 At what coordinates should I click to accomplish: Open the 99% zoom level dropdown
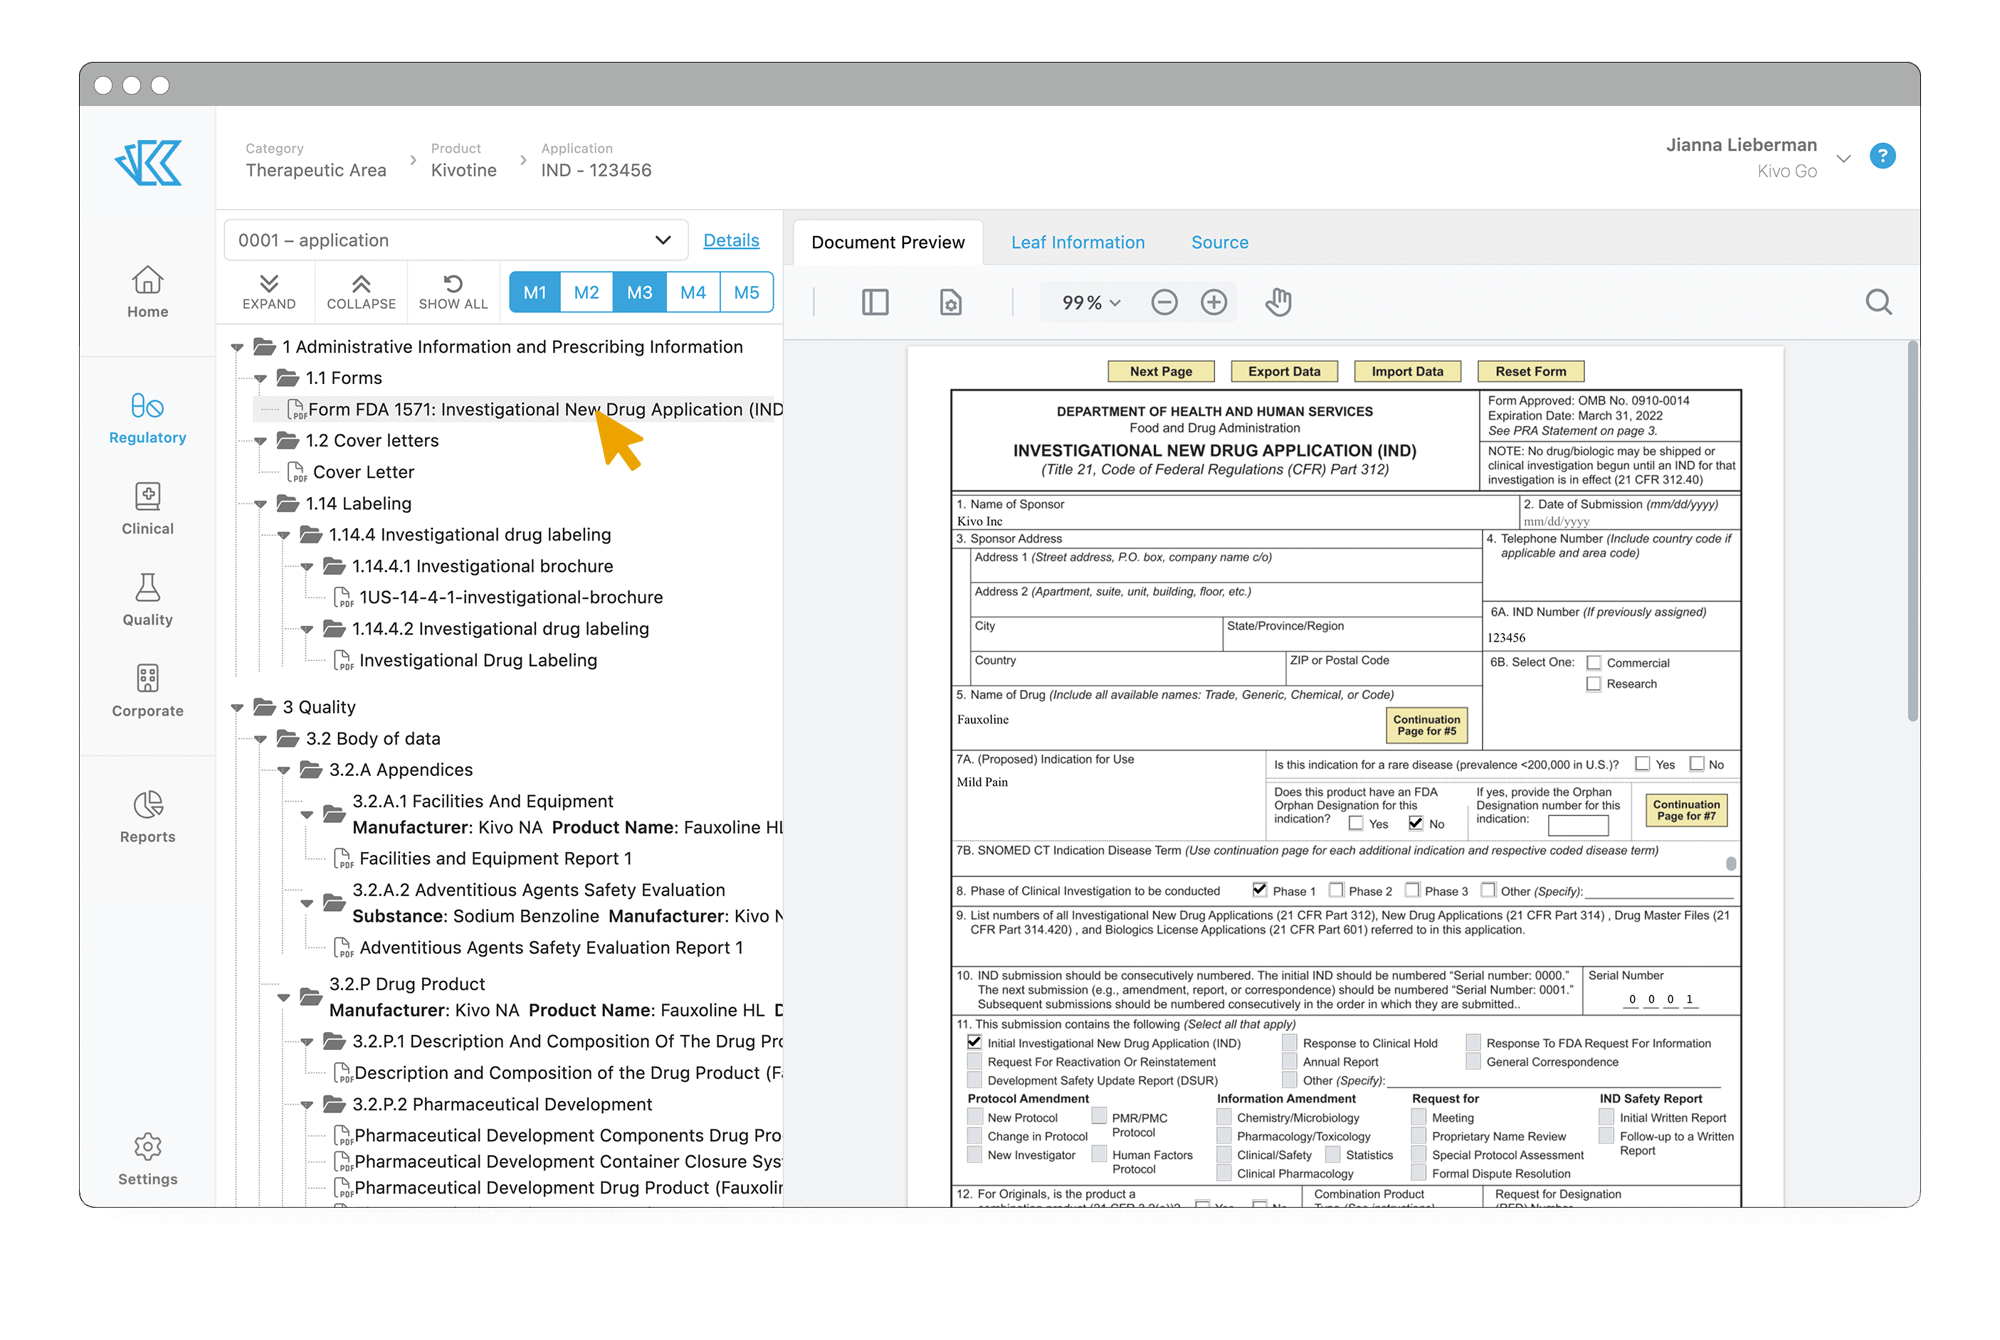click(x=1091, y=302)
